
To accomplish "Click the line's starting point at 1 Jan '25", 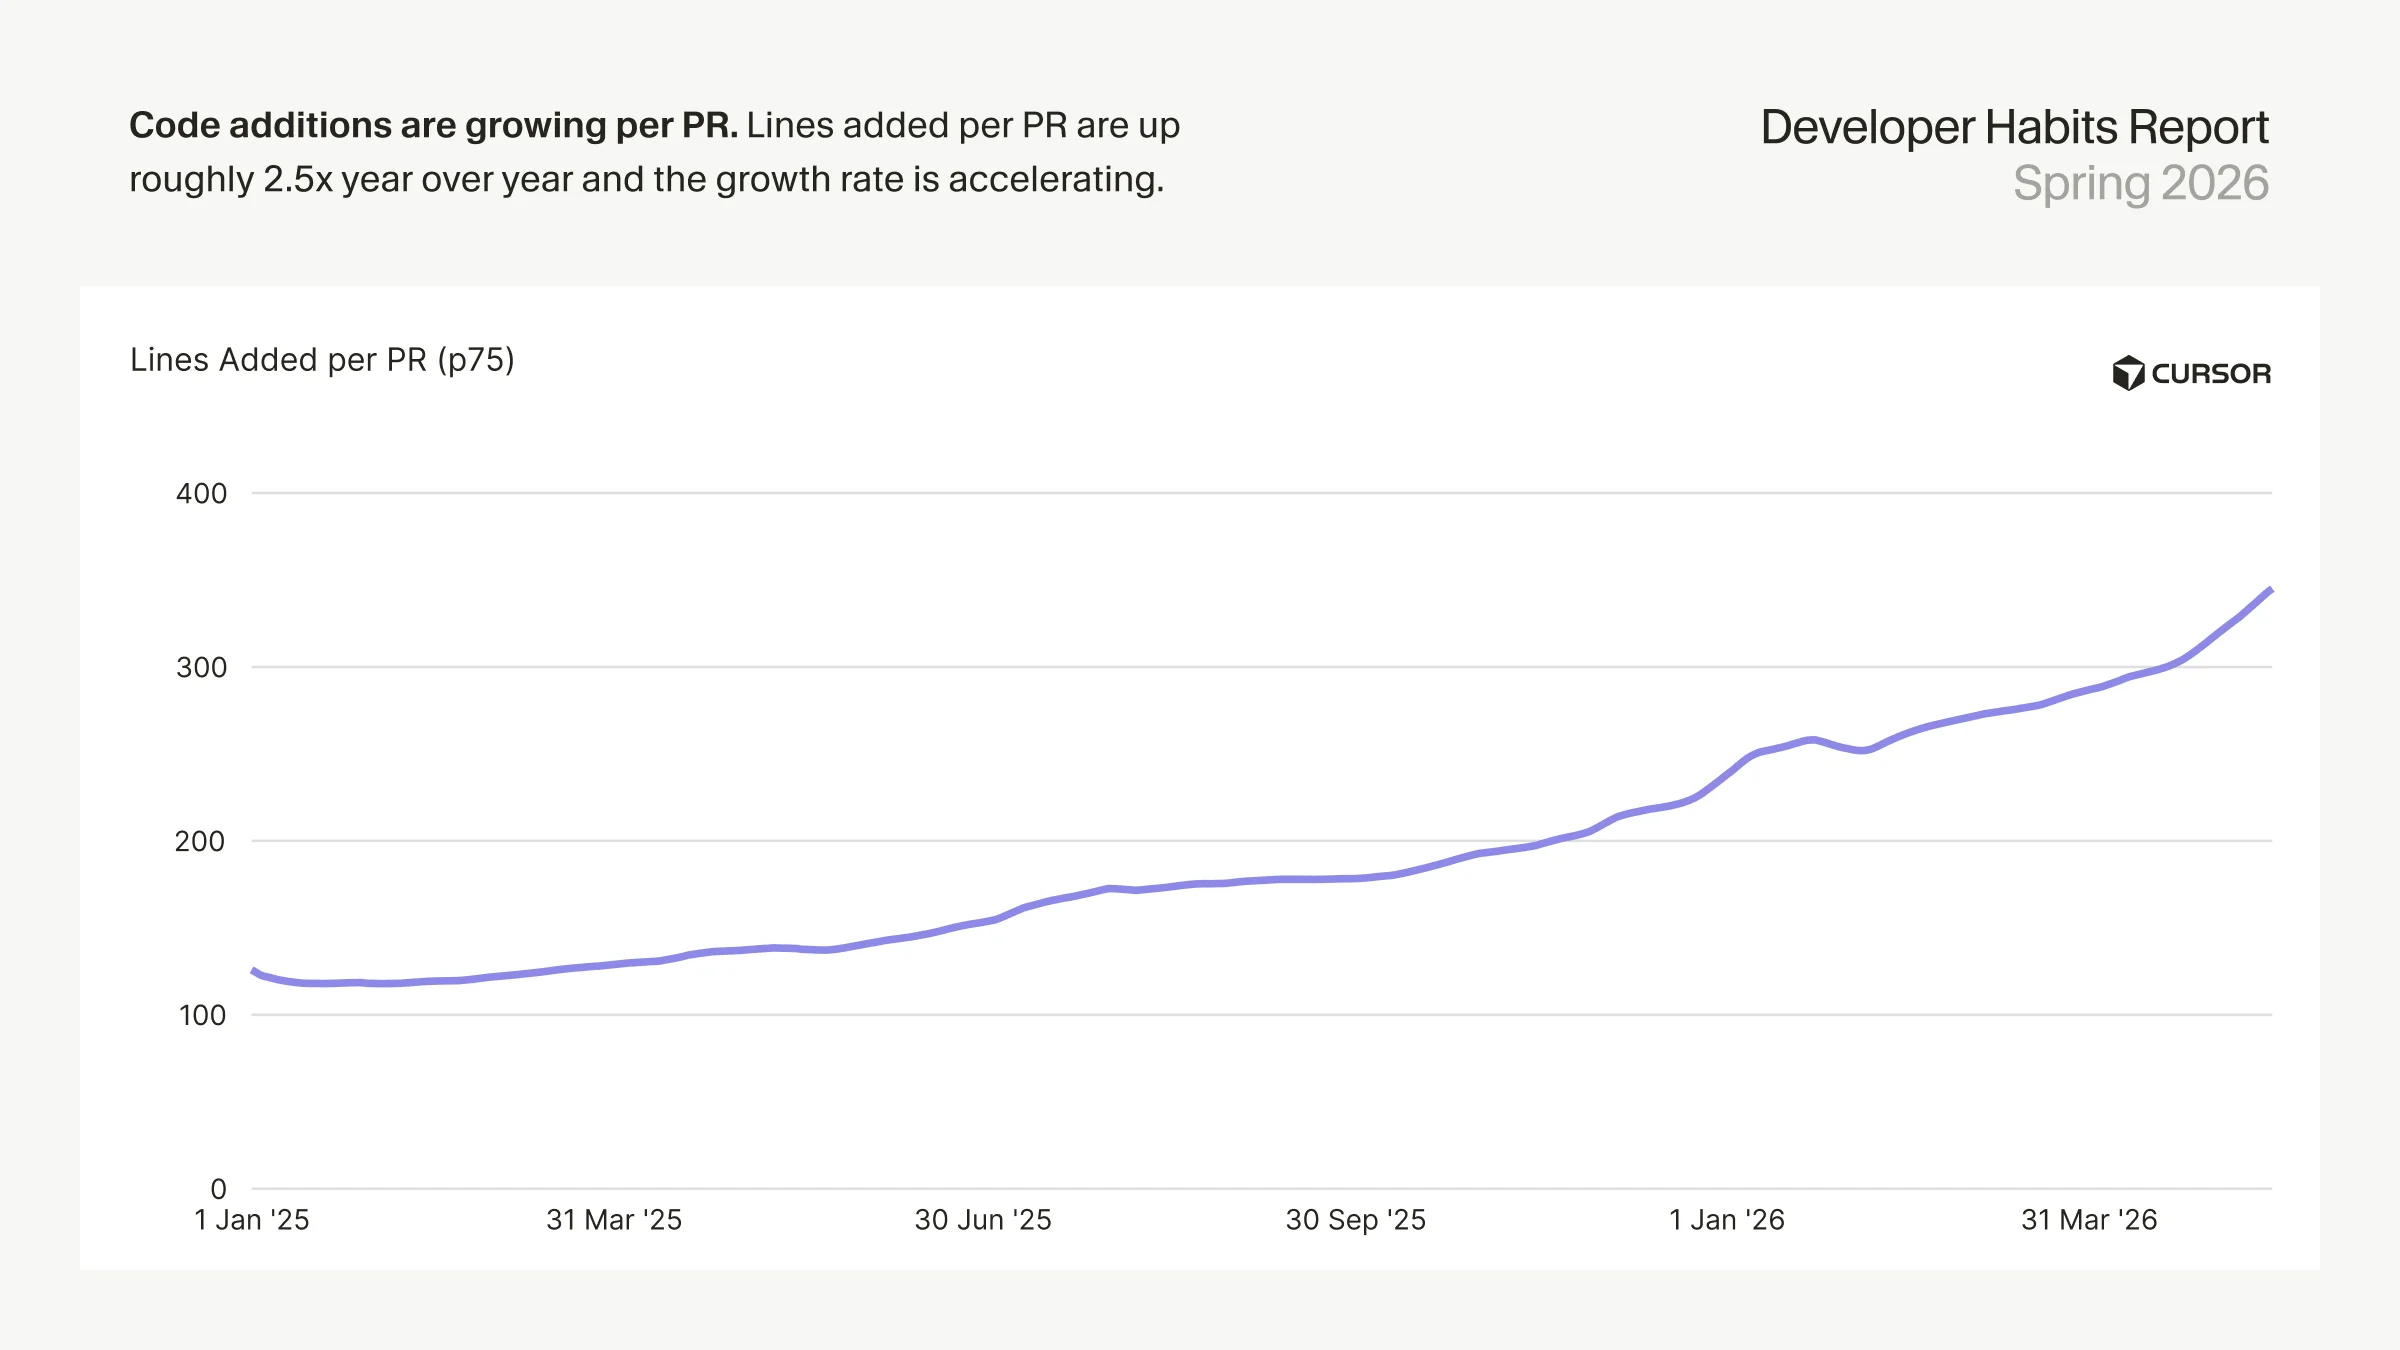I will pyautogui.click(x=253, y=970).
